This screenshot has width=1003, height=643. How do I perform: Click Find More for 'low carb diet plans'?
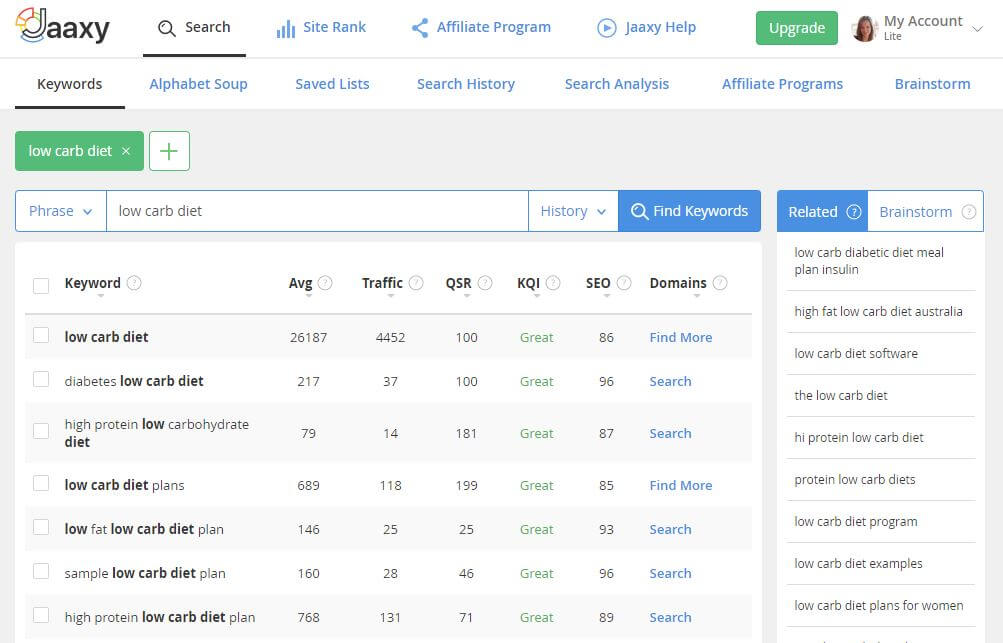(x=681, y=485)
